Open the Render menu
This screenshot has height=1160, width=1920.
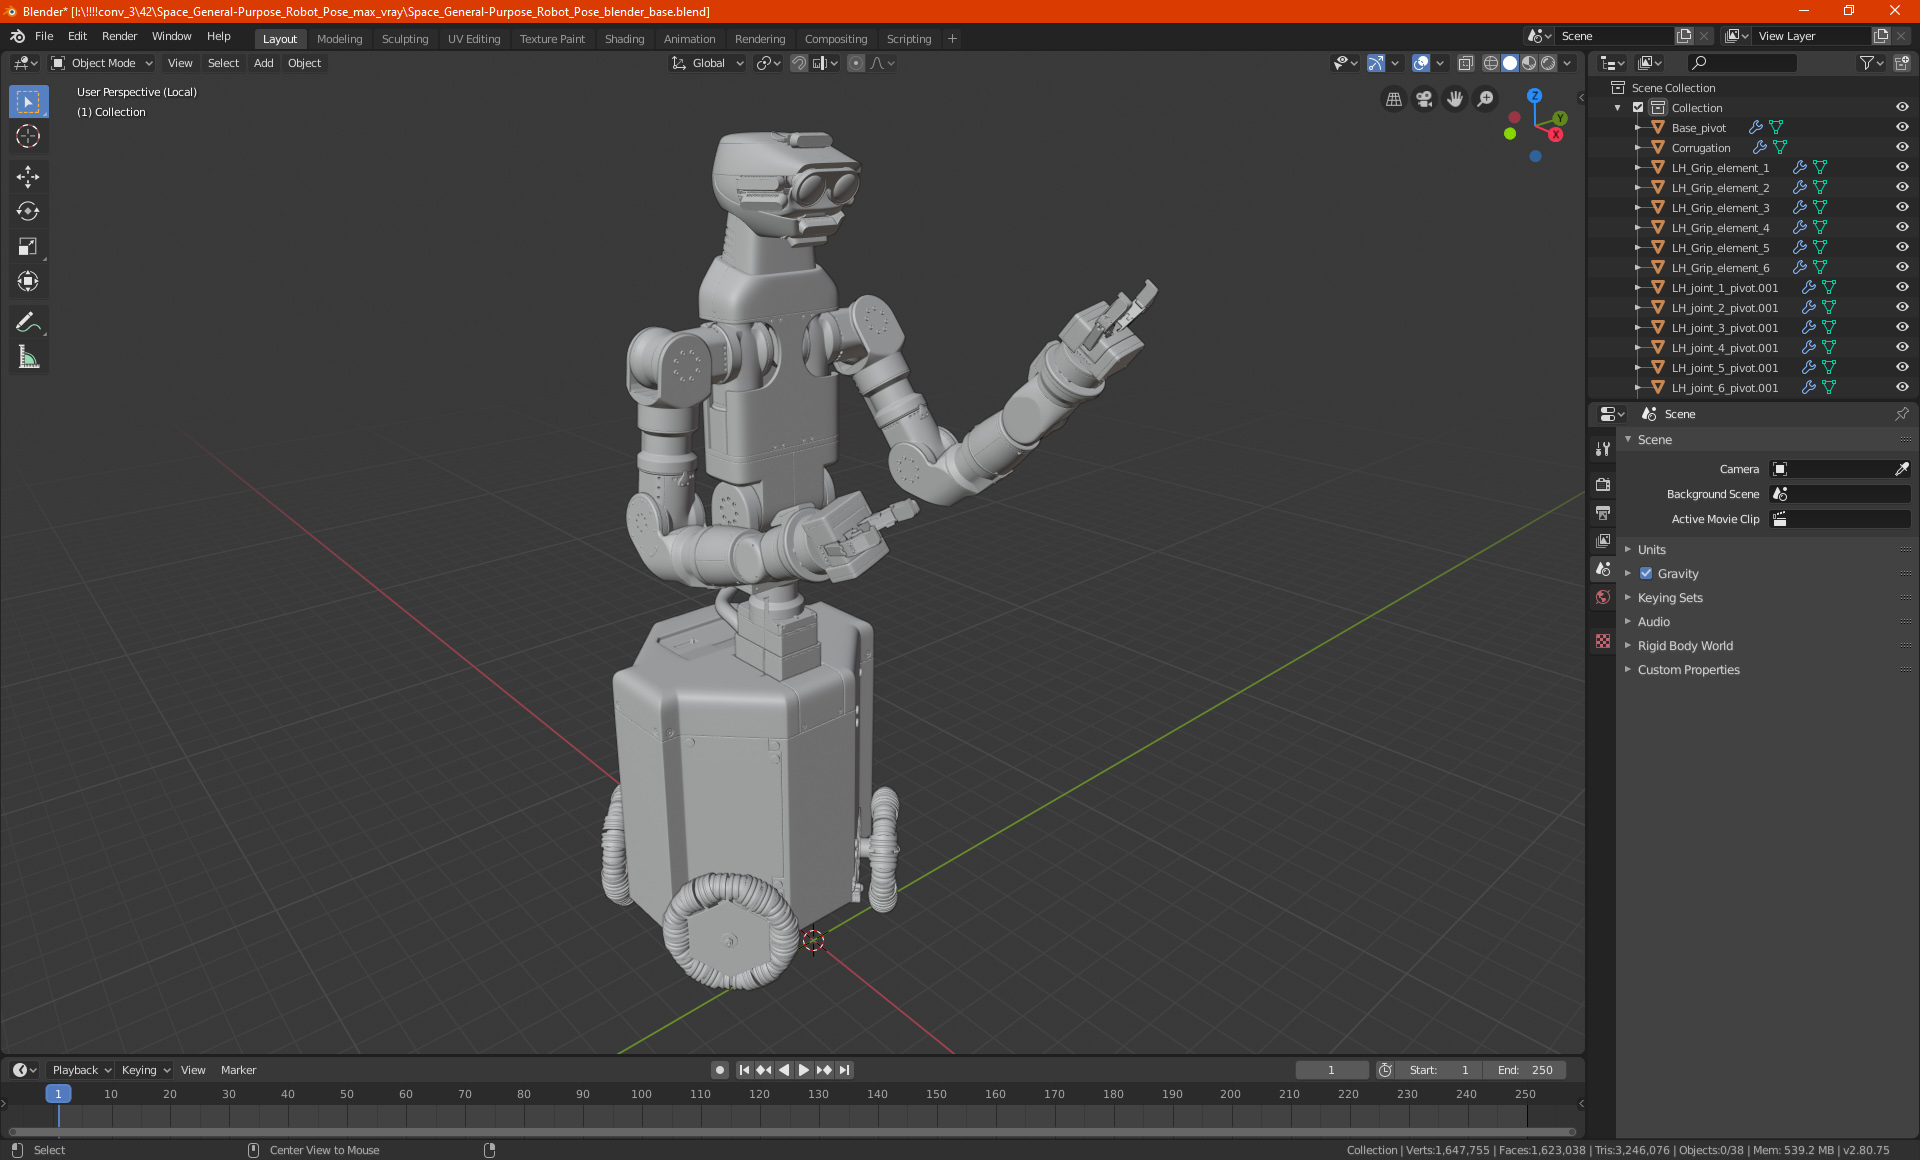pyautogui.click(x=119, y=36)
